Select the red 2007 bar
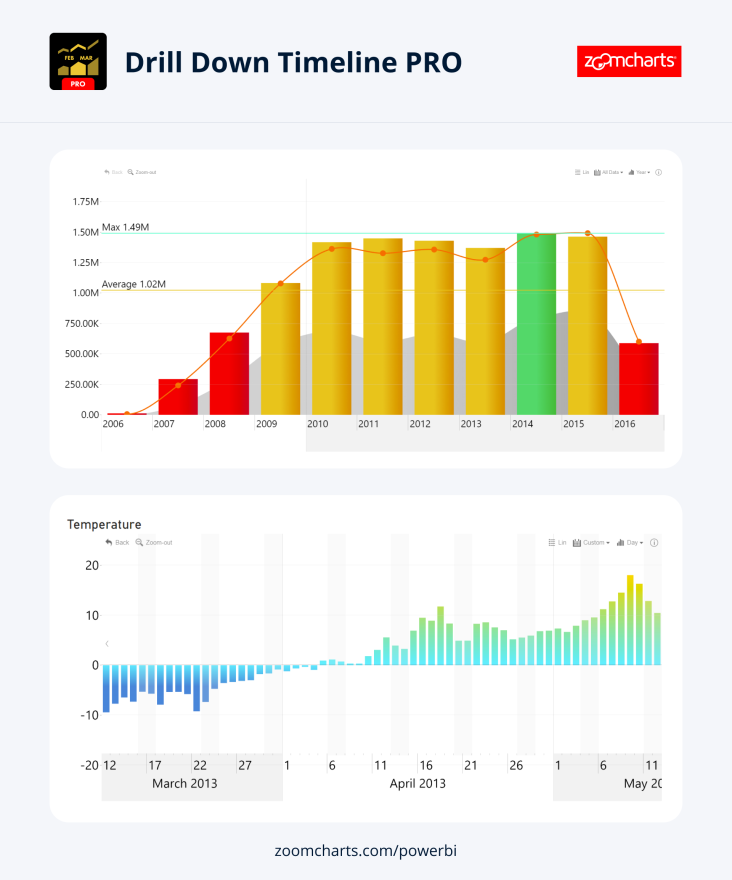The image size is (732, 880). point(178,397)
